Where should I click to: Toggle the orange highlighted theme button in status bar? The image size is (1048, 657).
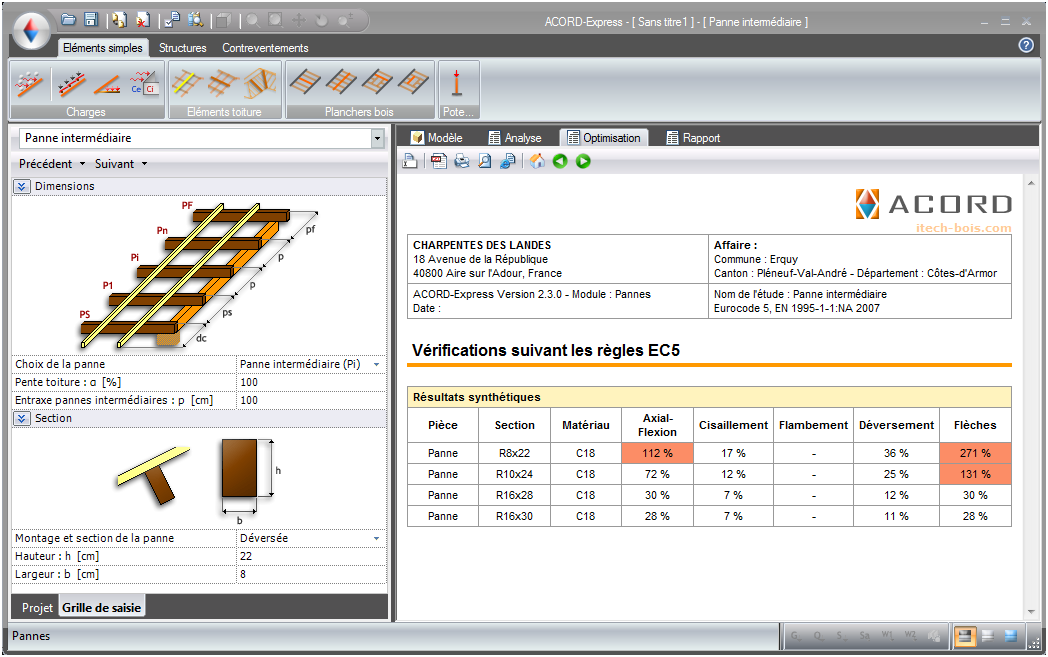965,635
